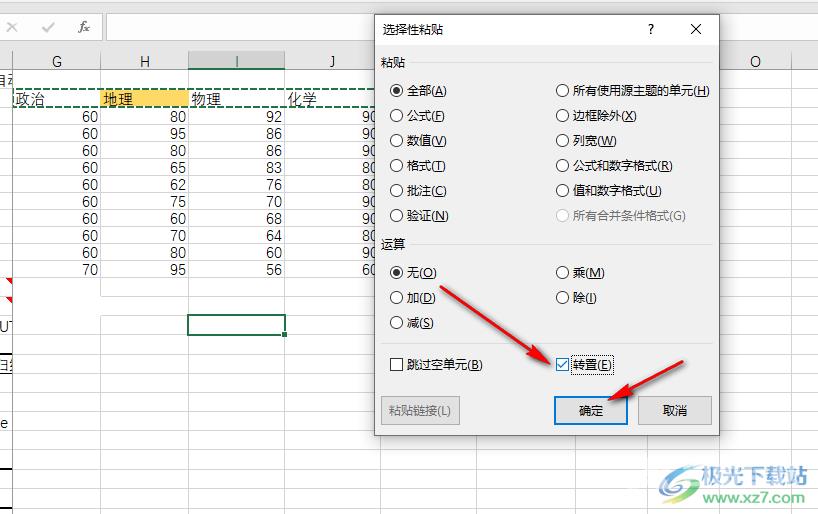Viewport: 818px width, 514px height.
Task: Click the 化学 header cell
Action: click(330, 99)
